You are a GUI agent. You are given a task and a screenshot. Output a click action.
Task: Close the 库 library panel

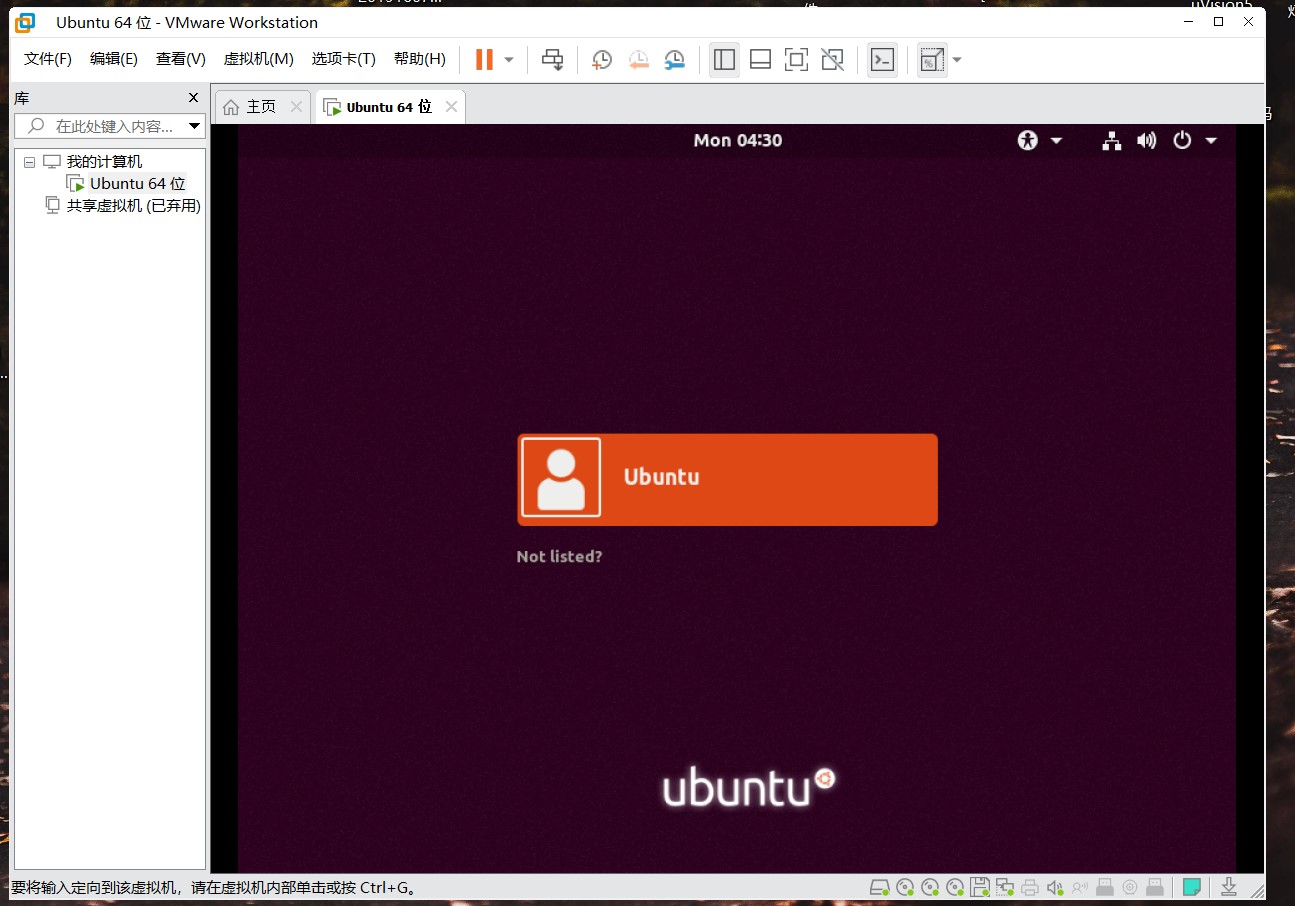194,98
